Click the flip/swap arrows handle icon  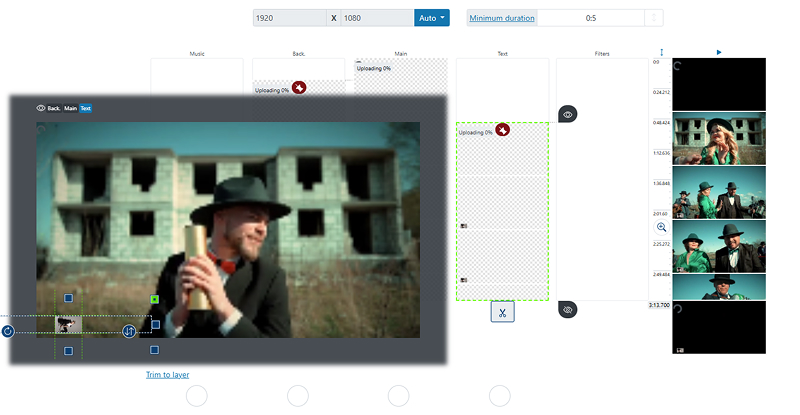[129, 331]
